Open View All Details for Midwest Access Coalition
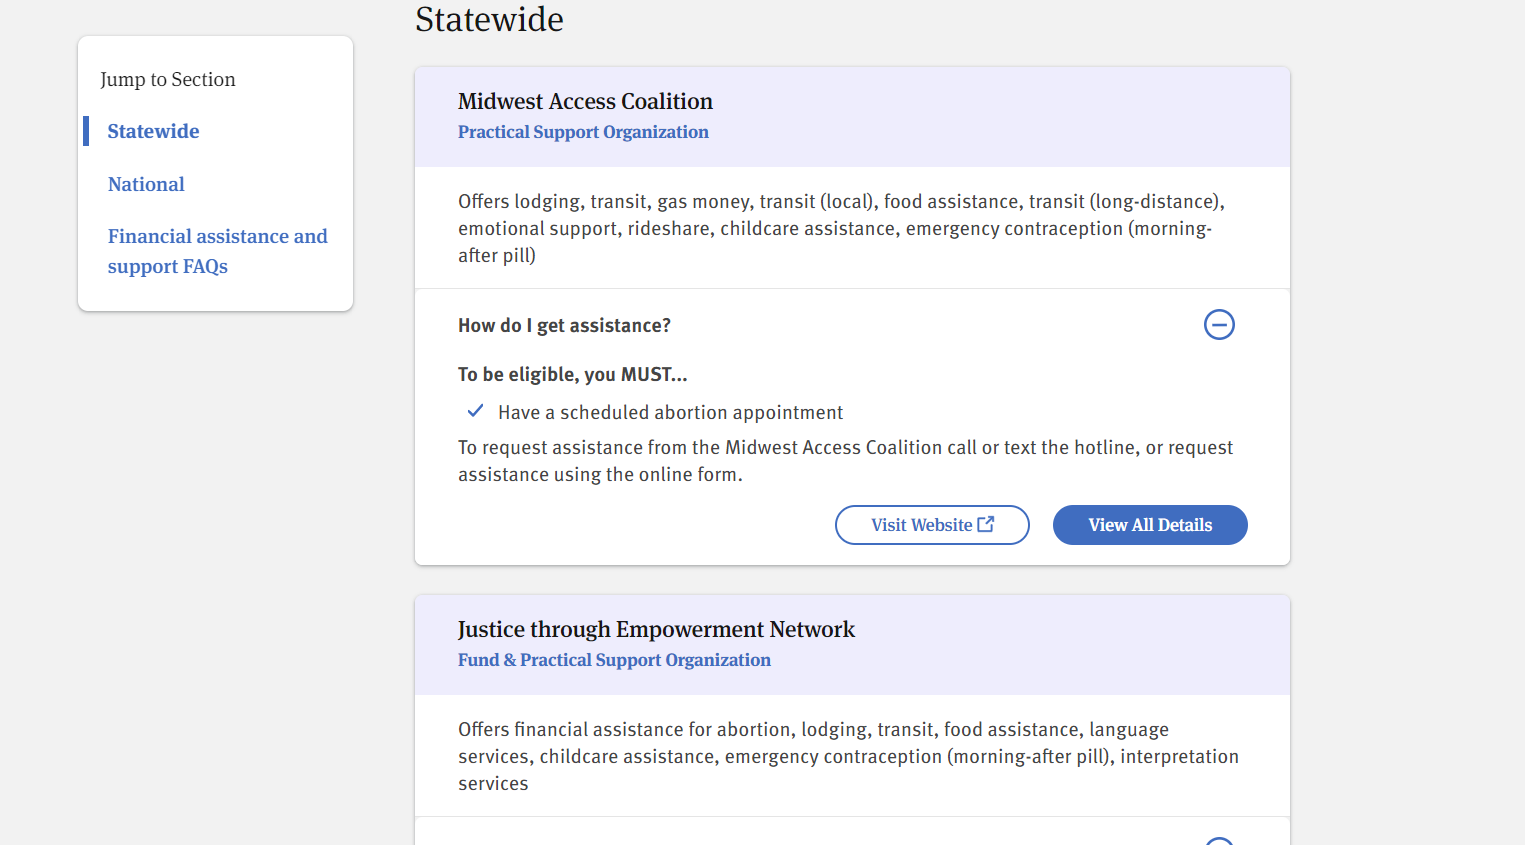The width and height of the screenshot is (1525, 845). [x=1149, y=524]
